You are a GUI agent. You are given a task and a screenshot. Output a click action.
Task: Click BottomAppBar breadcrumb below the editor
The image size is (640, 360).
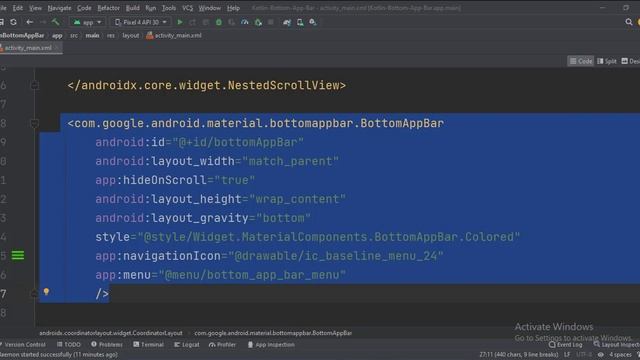coord(273,333)
